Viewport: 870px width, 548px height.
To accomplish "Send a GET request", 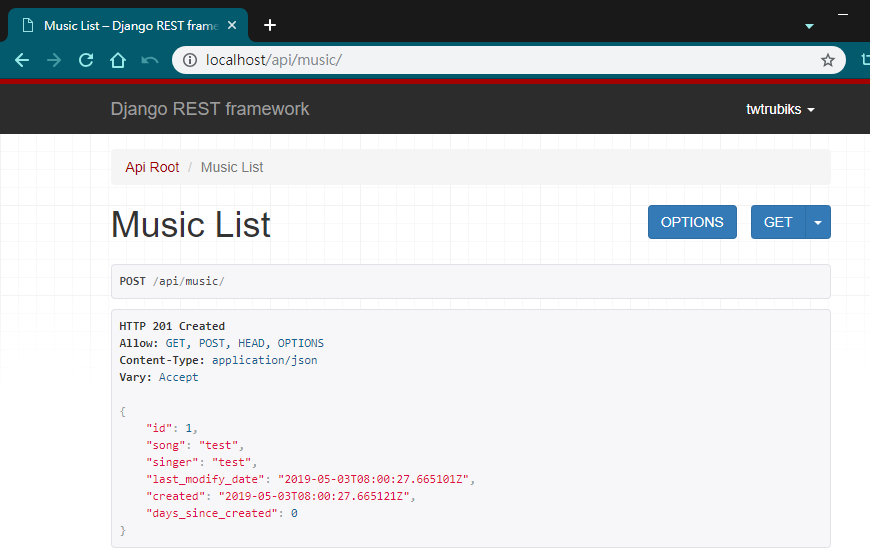I will point(778,222).
